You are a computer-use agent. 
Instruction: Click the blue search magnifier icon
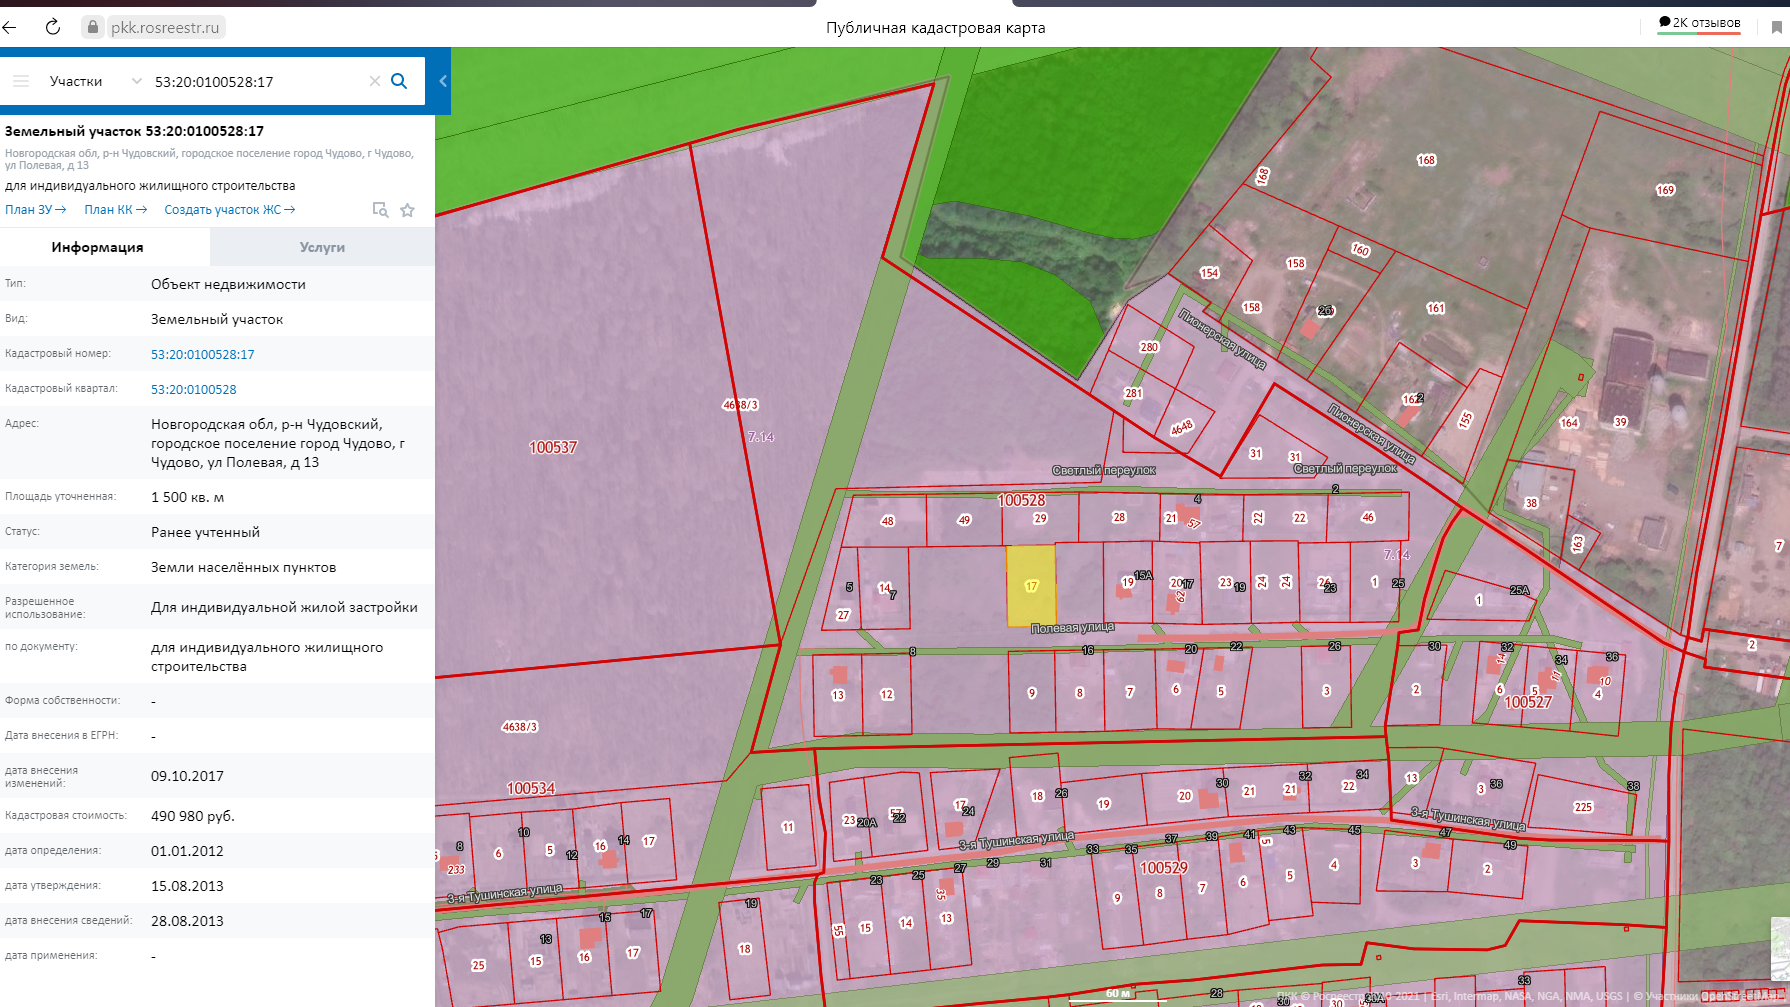pos(399,81)
